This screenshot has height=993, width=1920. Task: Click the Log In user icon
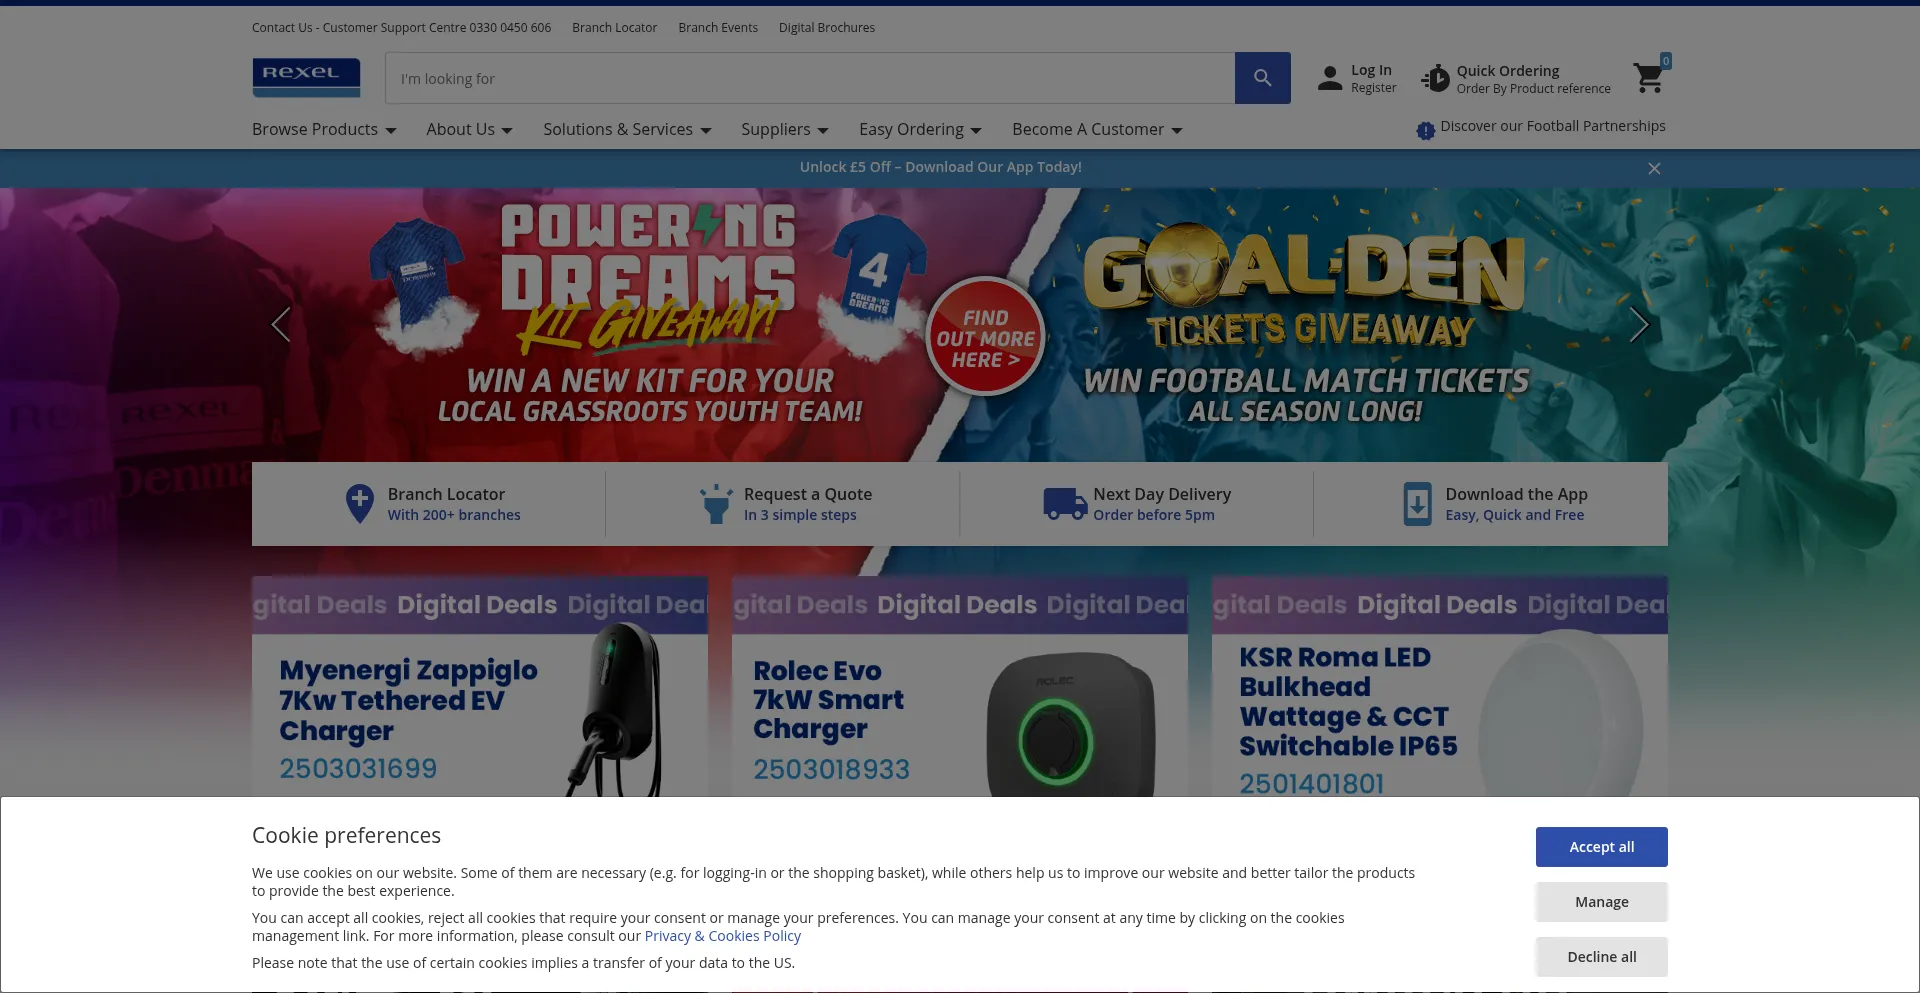(1329, 79)
